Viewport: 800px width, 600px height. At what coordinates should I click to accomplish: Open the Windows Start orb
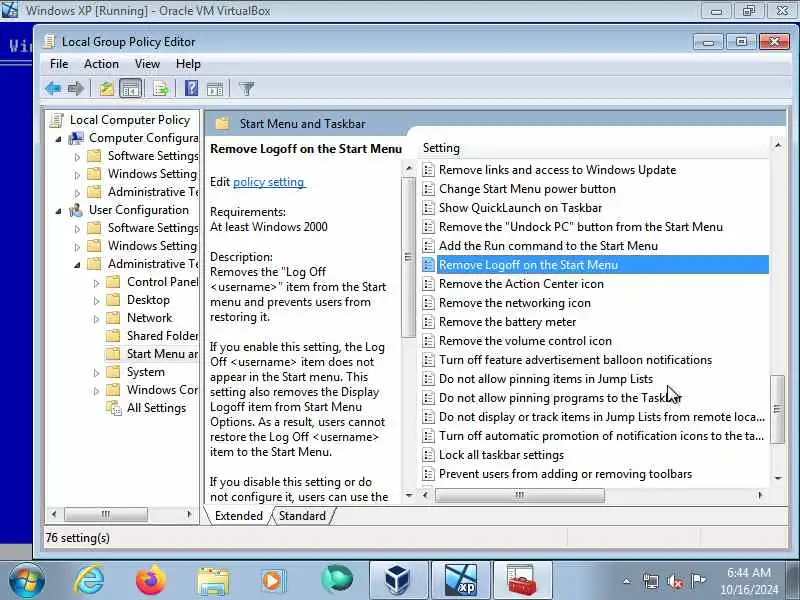point(27,581)
